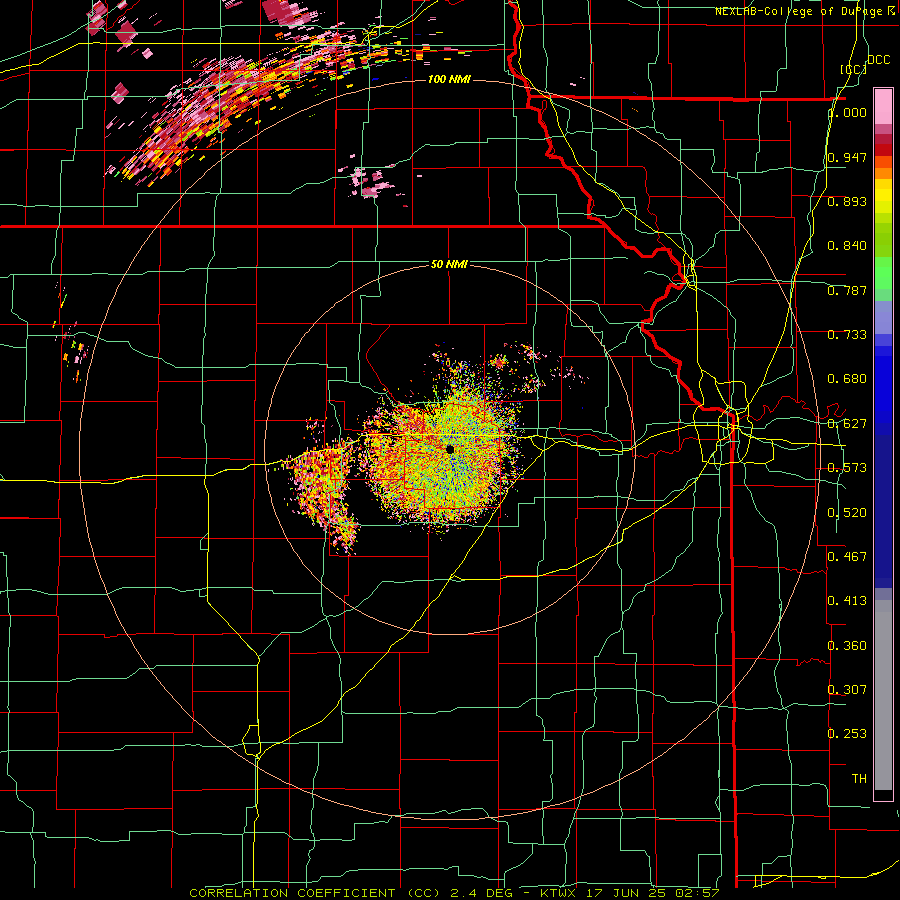
Task: Click the dark navy color bar swatch
Action: (883, 505)
